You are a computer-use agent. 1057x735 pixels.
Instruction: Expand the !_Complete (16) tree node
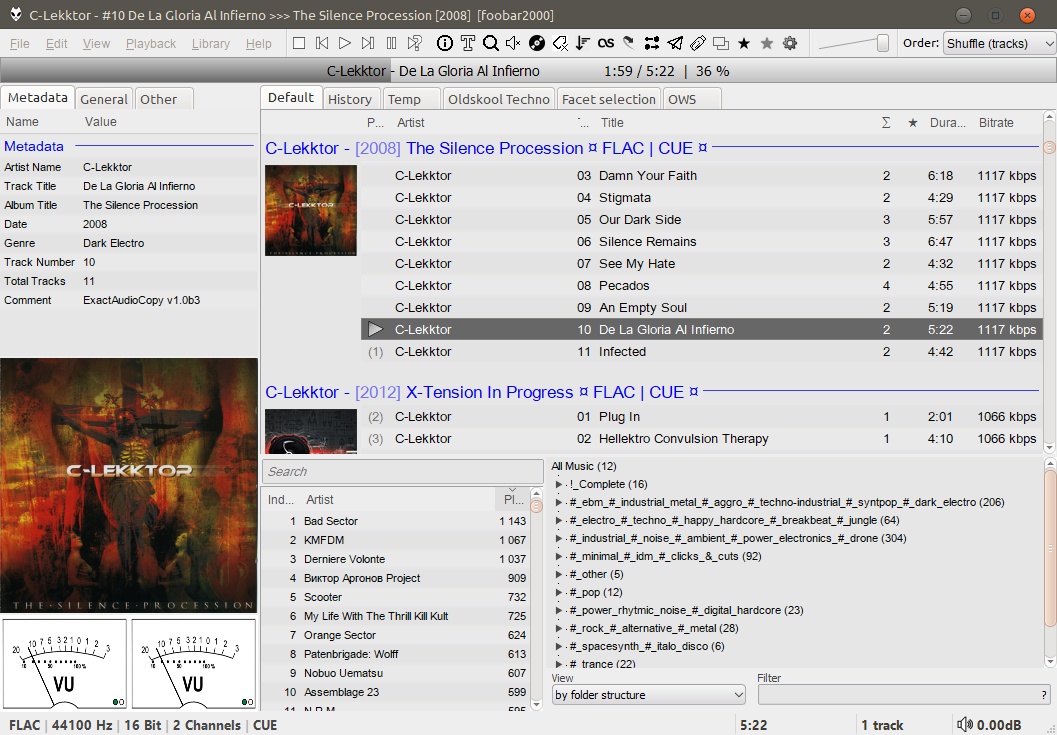(x=560, y=484)
